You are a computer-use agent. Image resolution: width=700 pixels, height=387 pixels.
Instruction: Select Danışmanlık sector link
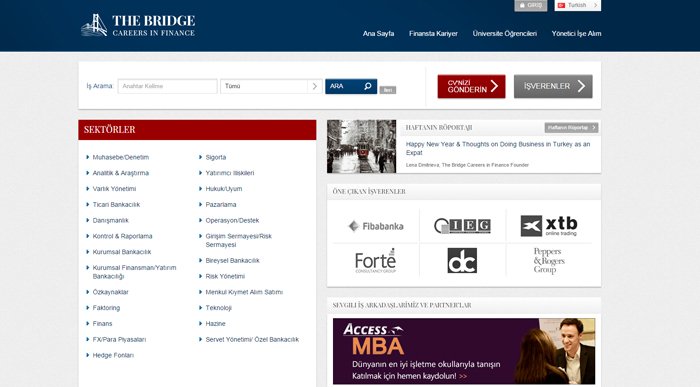click(x=110, y=220)
